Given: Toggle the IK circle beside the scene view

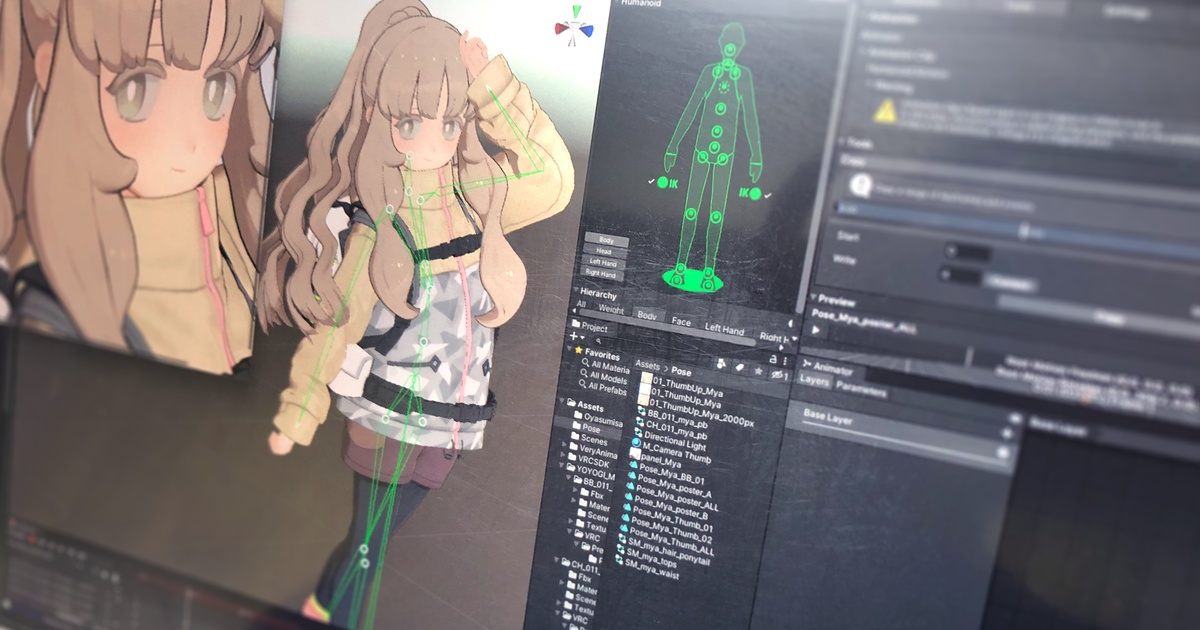Looking at the screenshot, I should 661,184.
